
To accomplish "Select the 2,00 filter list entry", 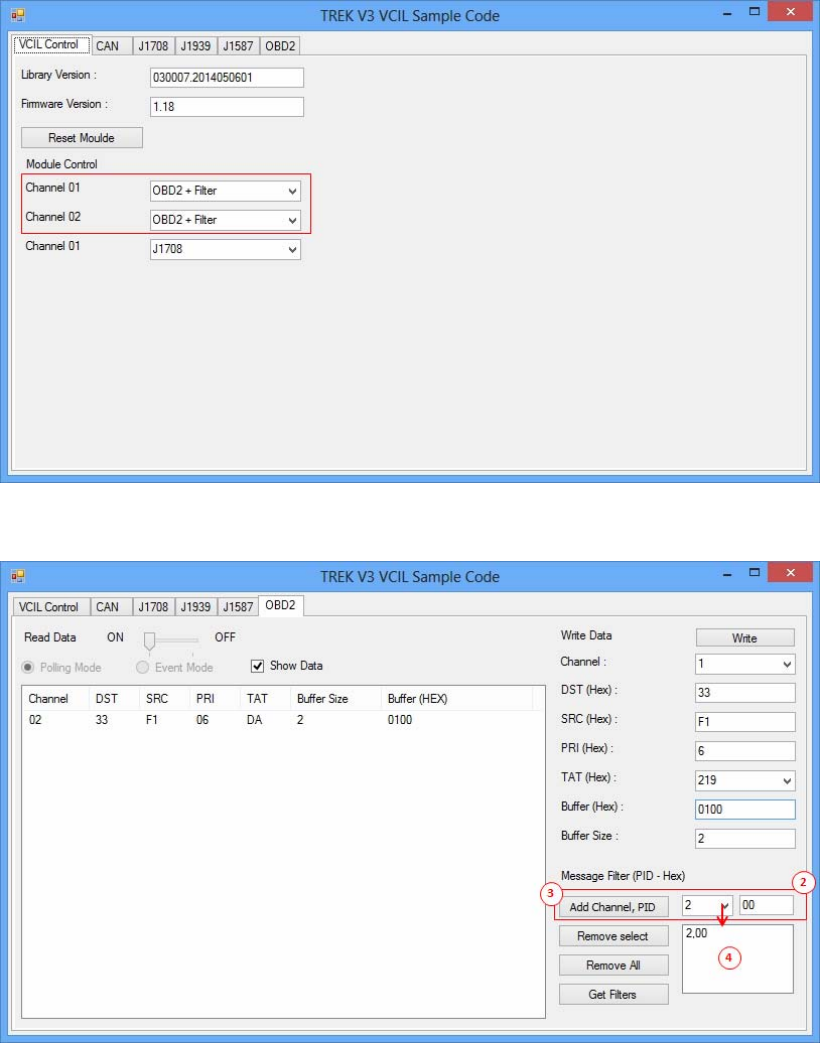I will click(696, 933).
